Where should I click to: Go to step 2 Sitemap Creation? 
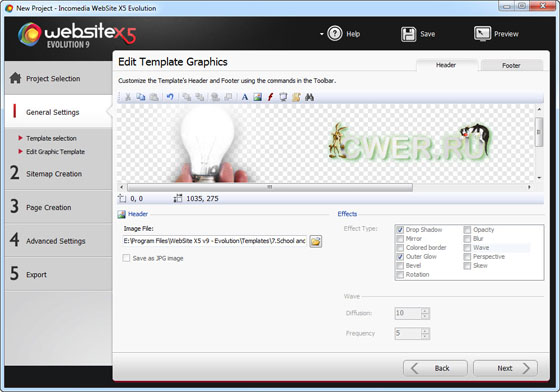tap(58, 174)
